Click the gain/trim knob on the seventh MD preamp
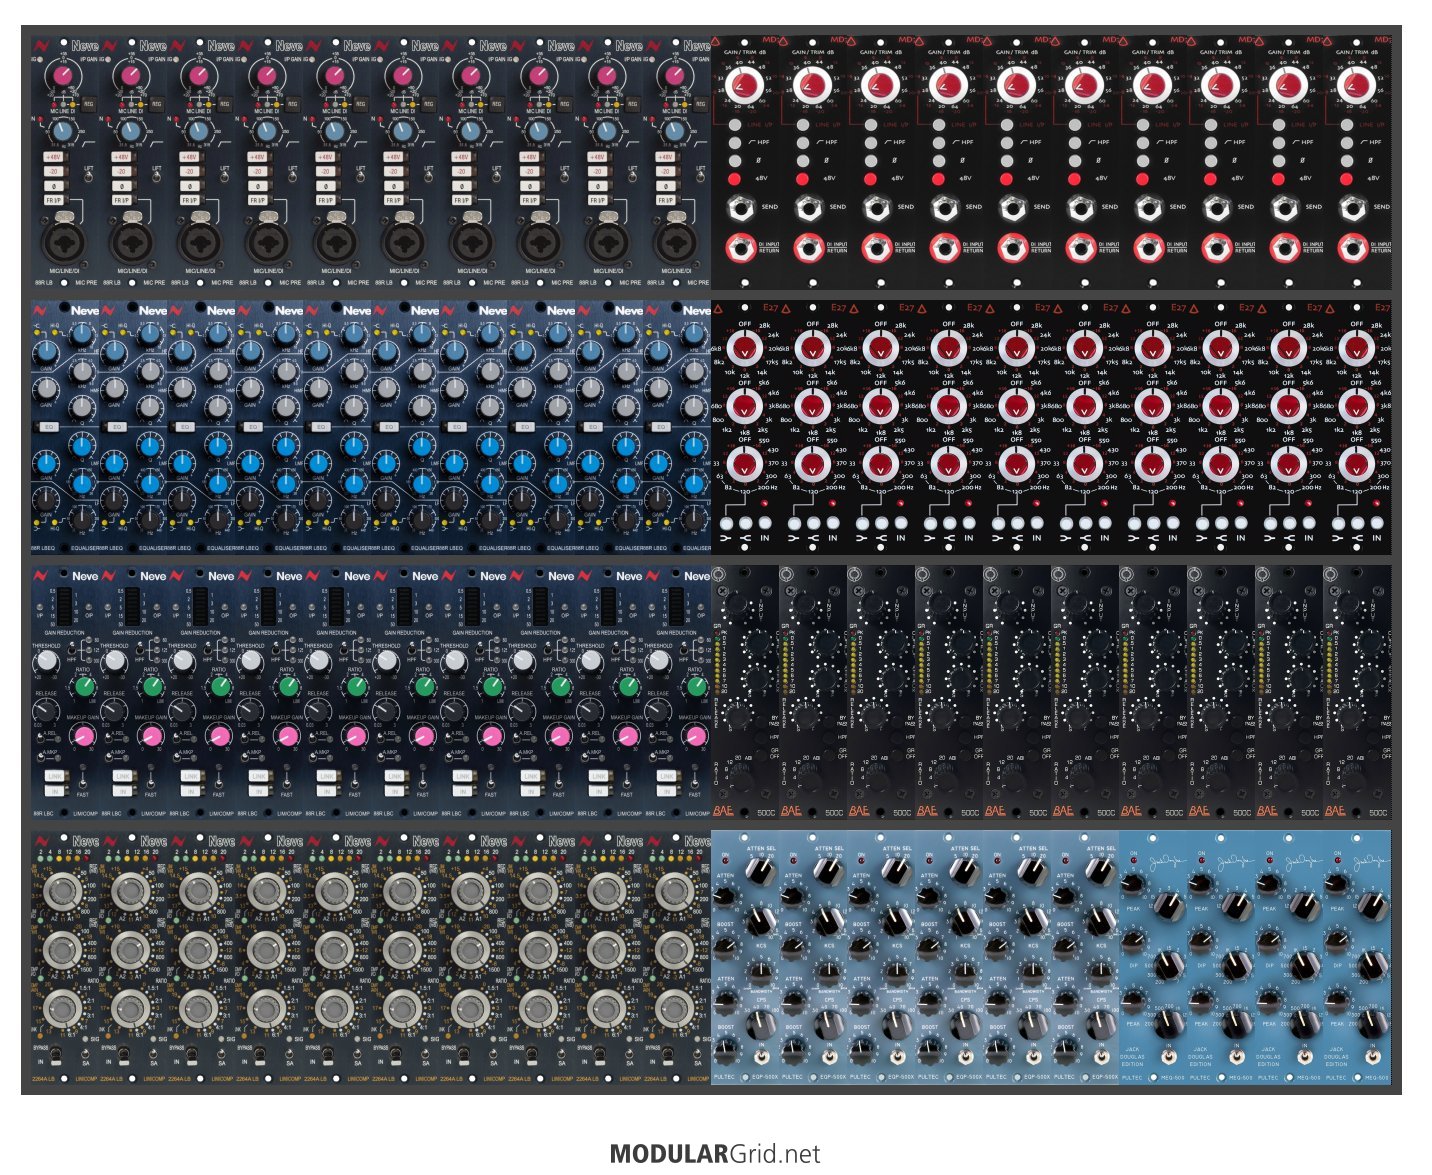Viewport: 1432px width, 1175px height. (1151, 86)
